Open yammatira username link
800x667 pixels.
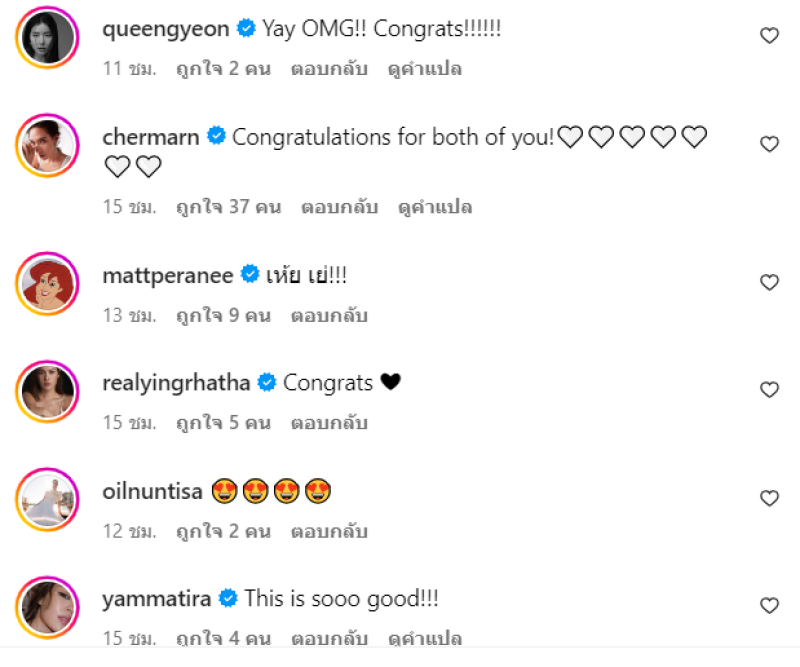[158, 599]
